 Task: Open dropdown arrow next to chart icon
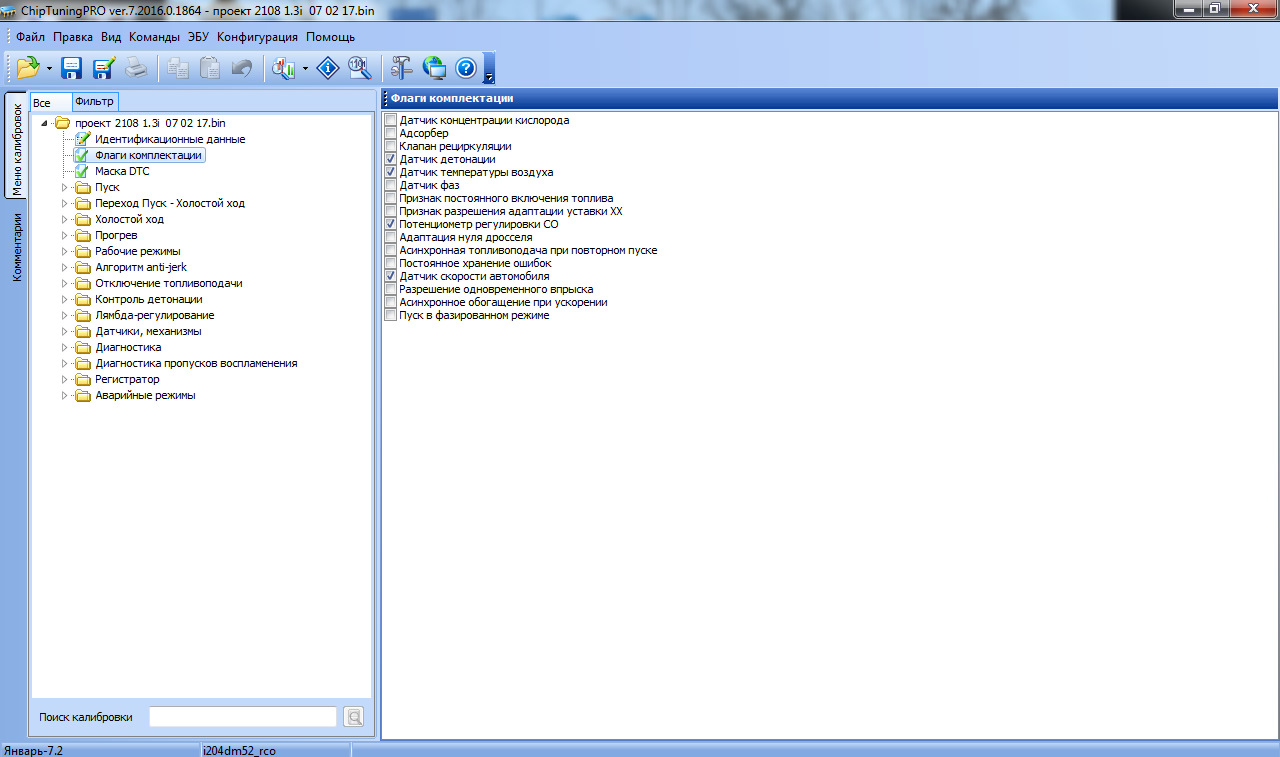(x=305, y=68)
